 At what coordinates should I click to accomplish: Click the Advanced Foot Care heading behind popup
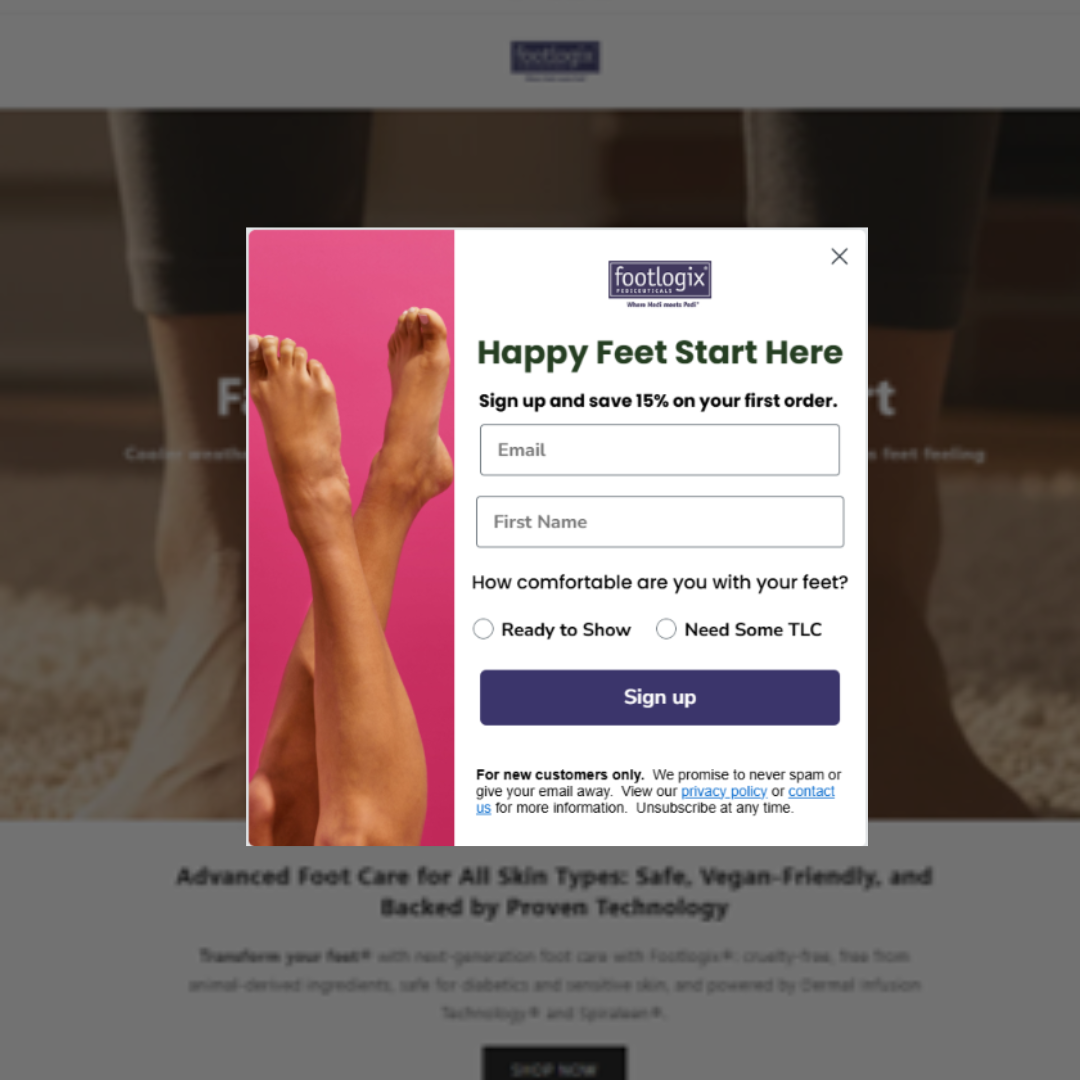click(x=554, y=891)
